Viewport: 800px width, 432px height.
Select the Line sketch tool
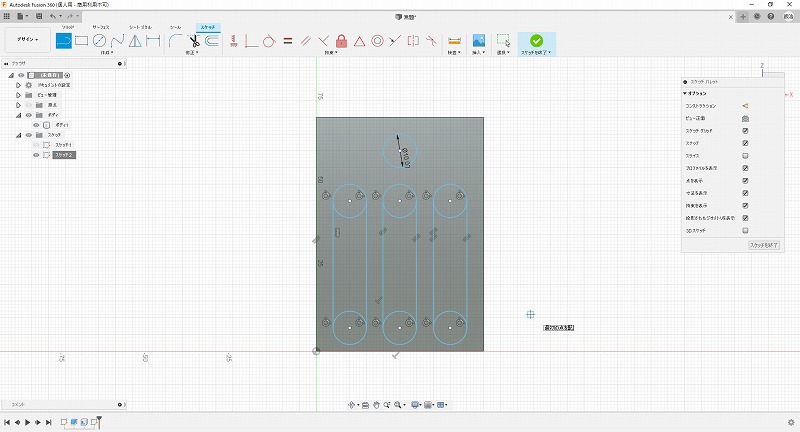(x=63, y=41)
